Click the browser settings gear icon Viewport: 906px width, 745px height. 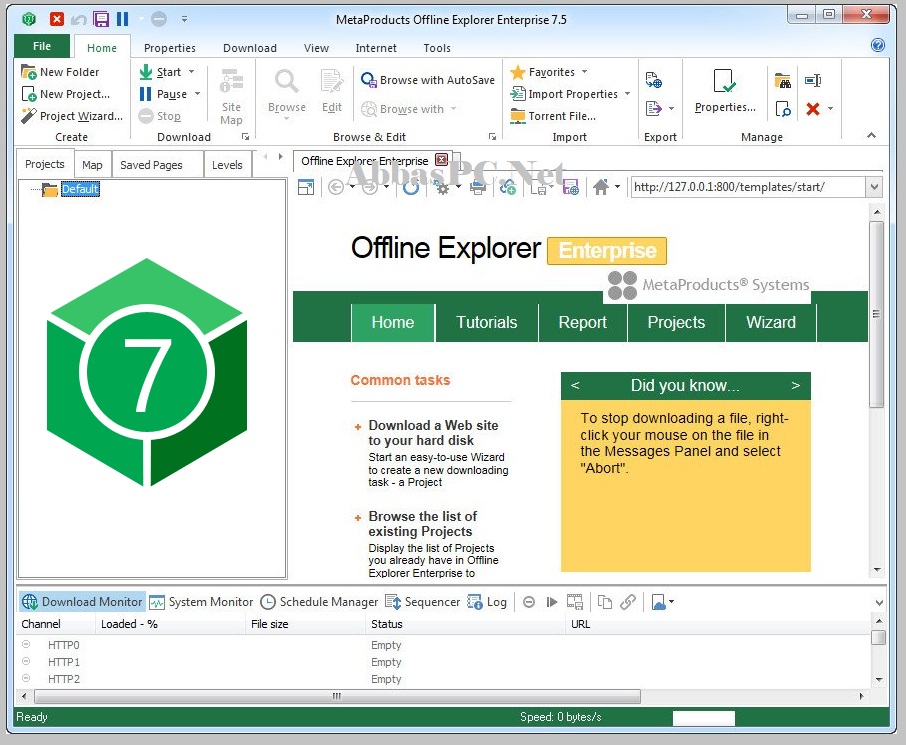(x=442, y=187)
